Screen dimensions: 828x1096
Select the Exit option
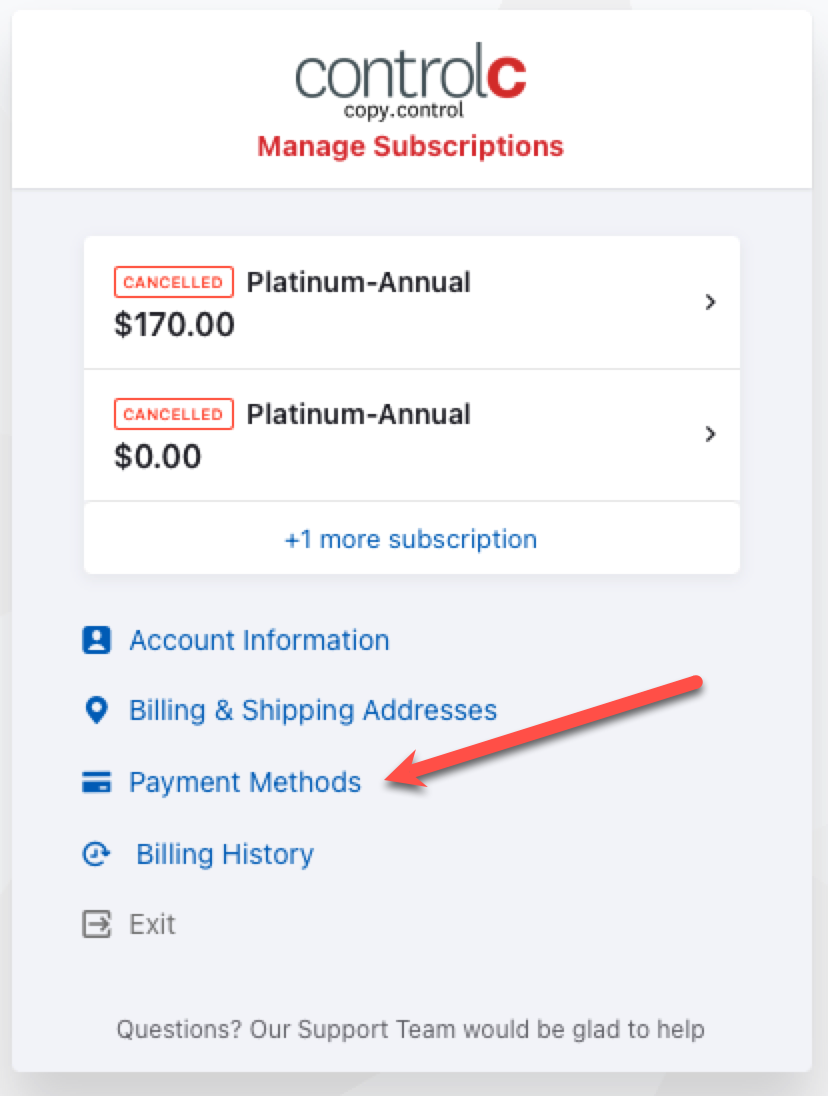pos(152,924)
